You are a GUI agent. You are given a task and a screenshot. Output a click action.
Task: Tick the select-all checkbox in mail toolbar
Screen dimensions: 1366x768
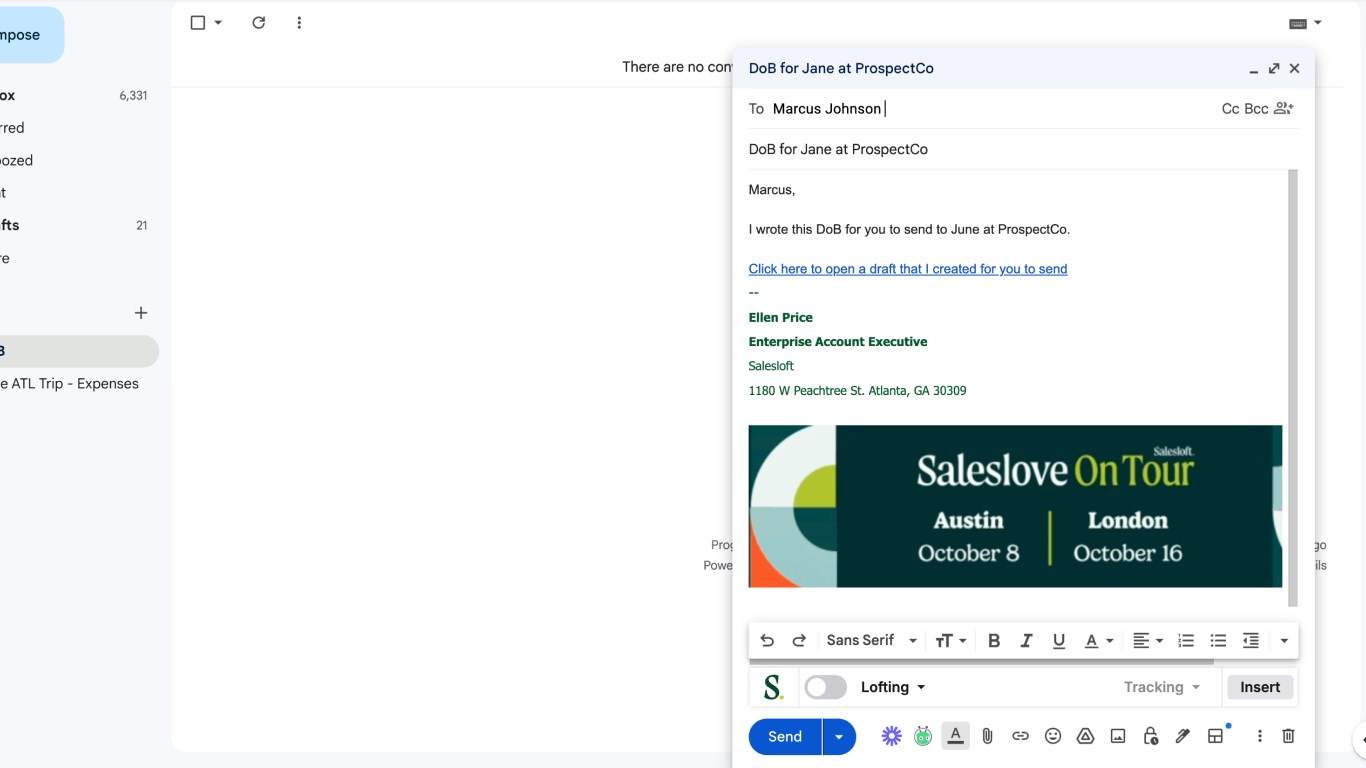(x=198, y=22)
